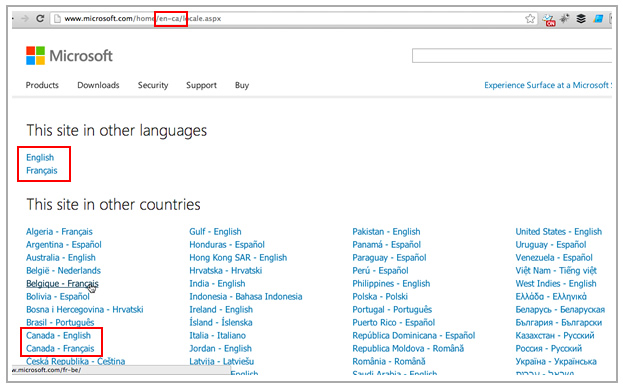Open Uruguay - Español site
This screenshot has width=623, height=388.
[551, 245]
